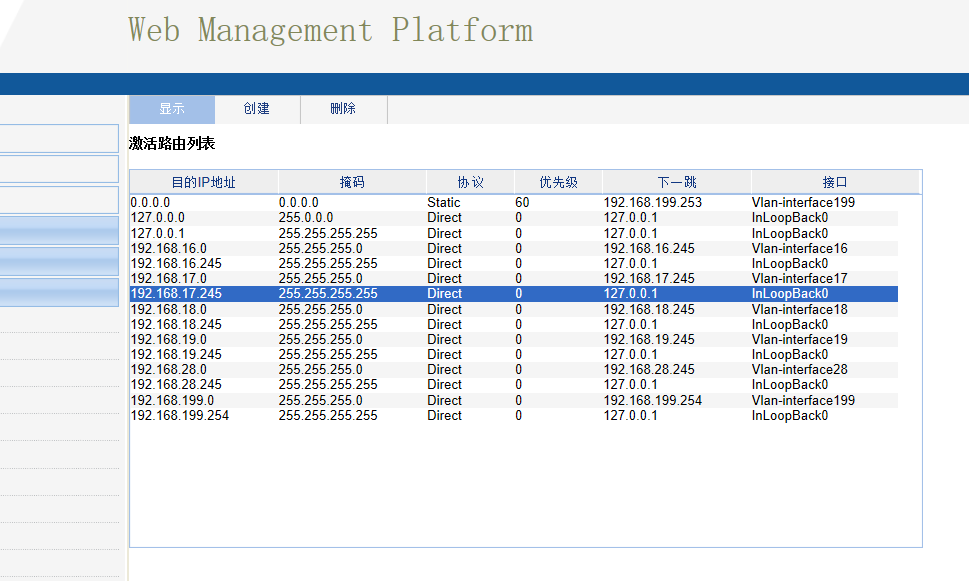Image resolution: width=969 pixels, height=581 pixels.
Task: Click the Web Management Platform title
Action: (x=331, y=30)
